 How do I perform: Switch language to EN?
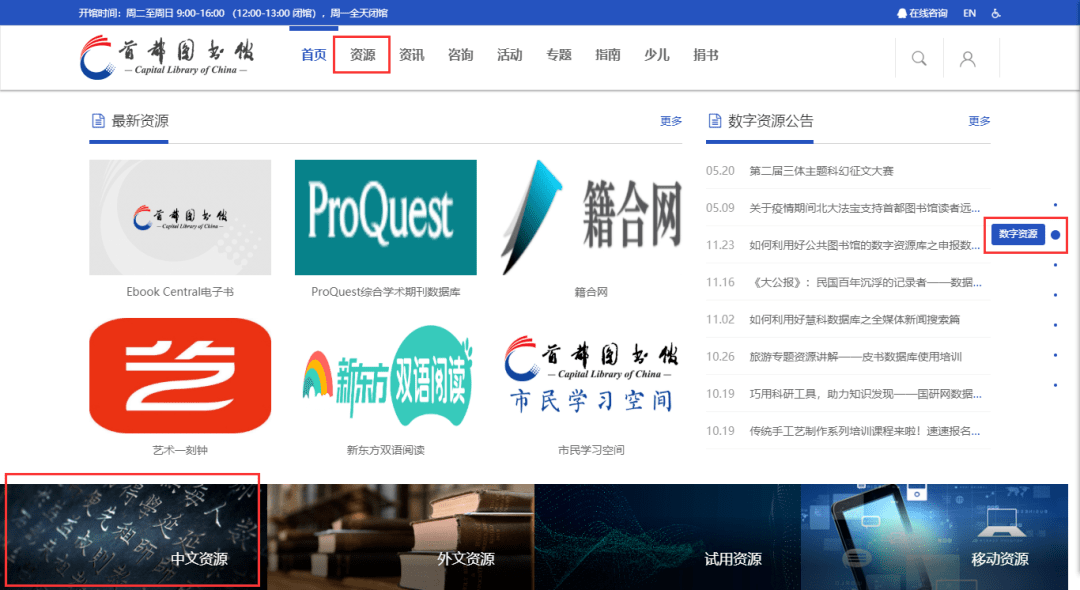969,13
